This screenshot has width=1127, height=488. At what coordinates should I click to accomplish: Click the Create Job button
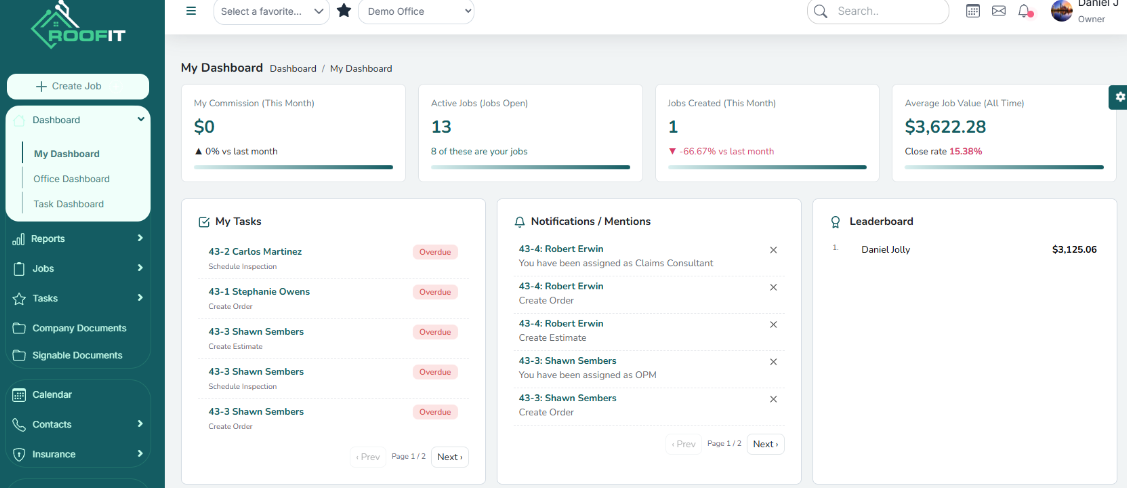(x=78, y=86)
